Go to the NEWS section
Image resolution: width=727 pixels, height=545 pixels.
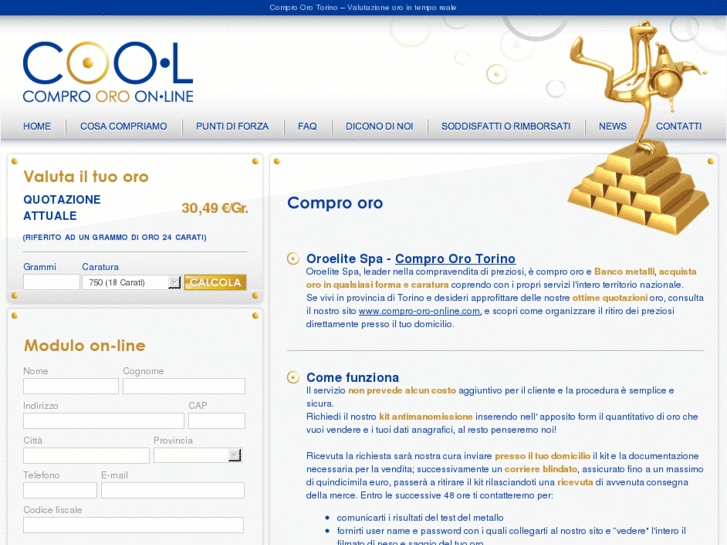click(x=612, y=126)
